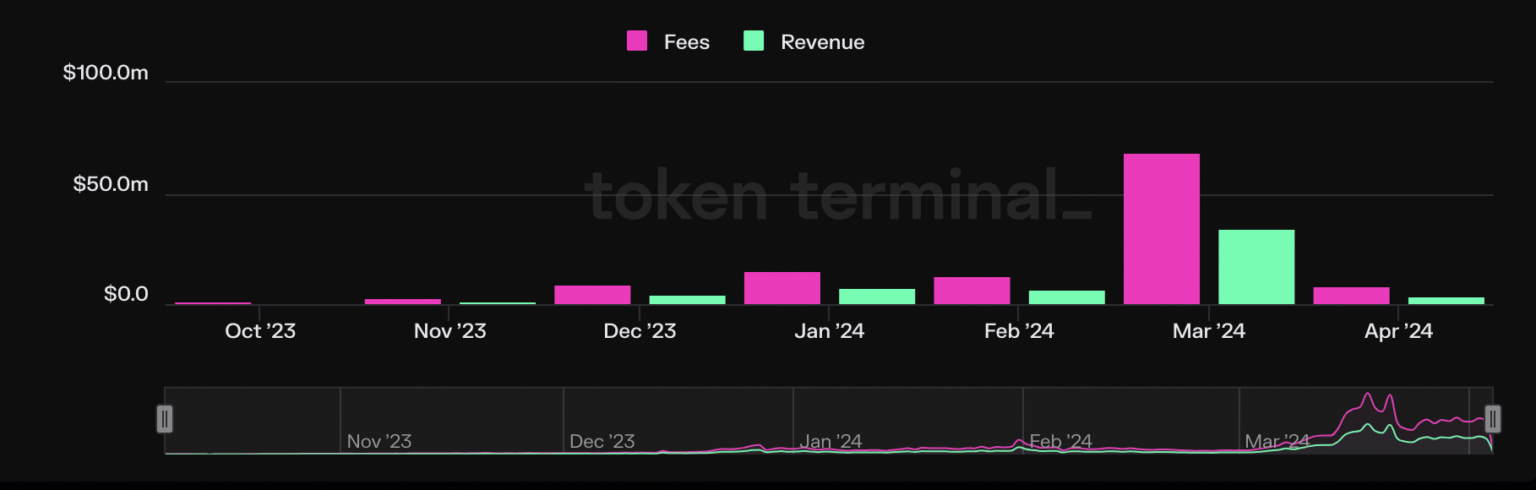Hide the Fees series via its legend label
This screenshot has width=1536, height=490.
point(686,42)
